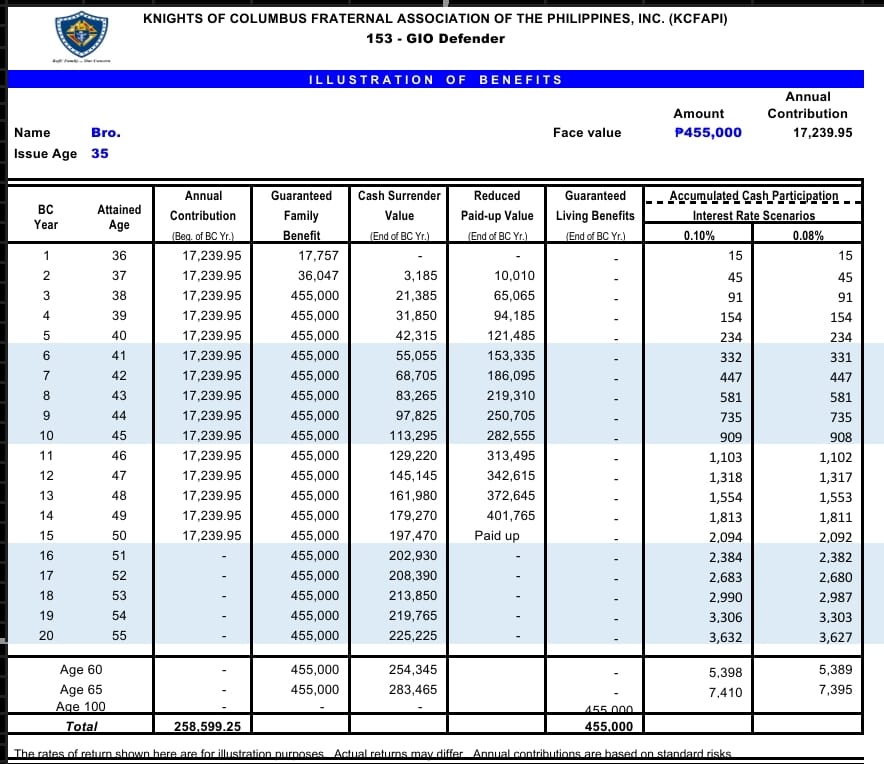Click the "BC Year" column header
This screenshot has height=764, width=884.
46,217
